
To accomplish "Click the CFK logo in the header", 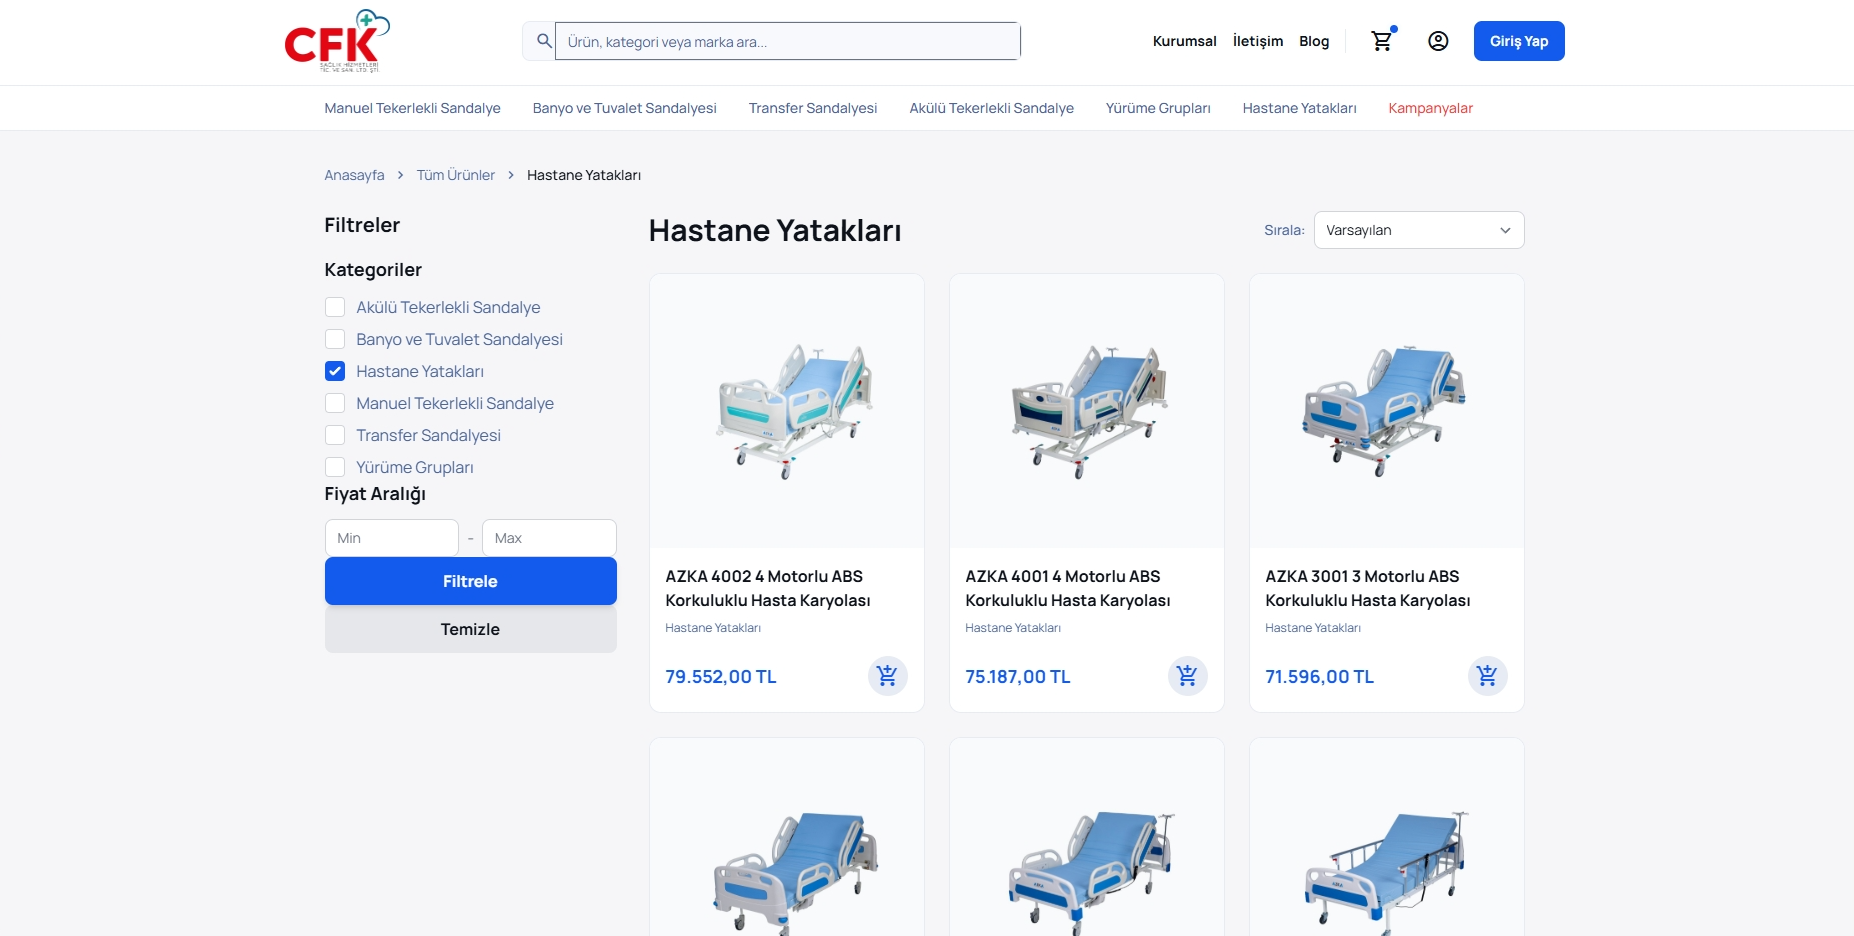I will point(336,42).
